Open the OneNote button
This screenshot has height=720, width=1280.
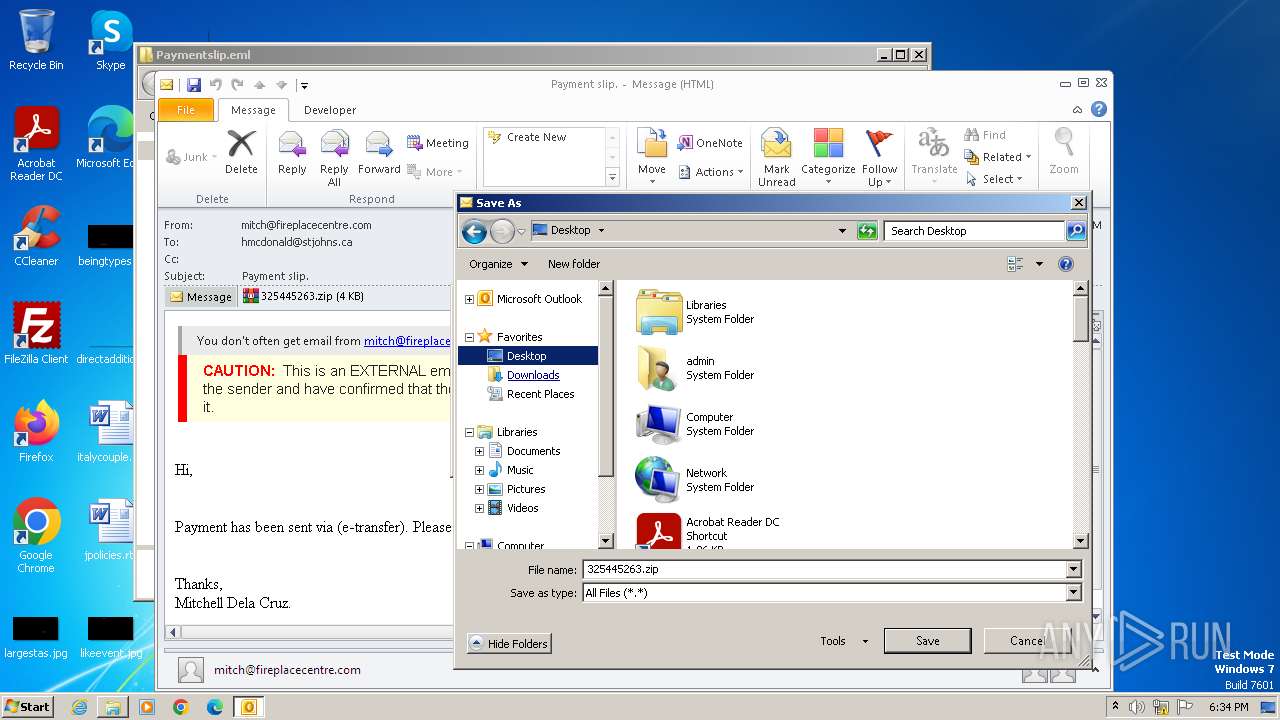[x=710, y=143]
